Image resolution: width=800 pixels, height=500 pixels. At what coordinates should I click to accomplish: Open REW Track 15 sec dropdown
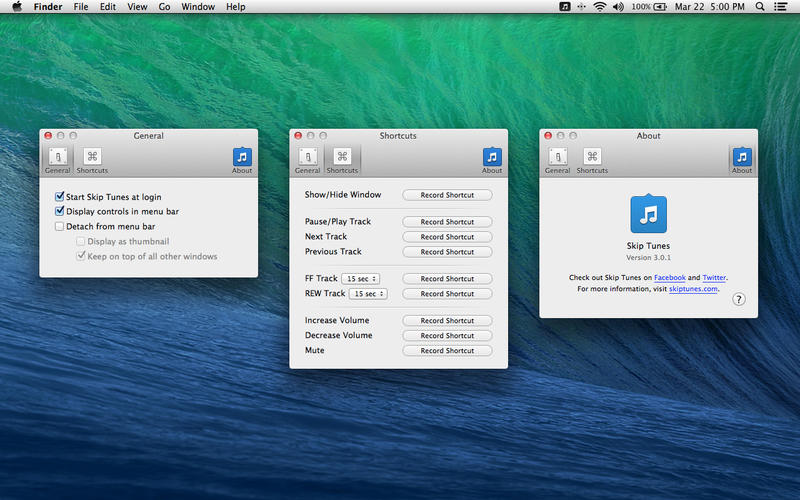point(368,293)
